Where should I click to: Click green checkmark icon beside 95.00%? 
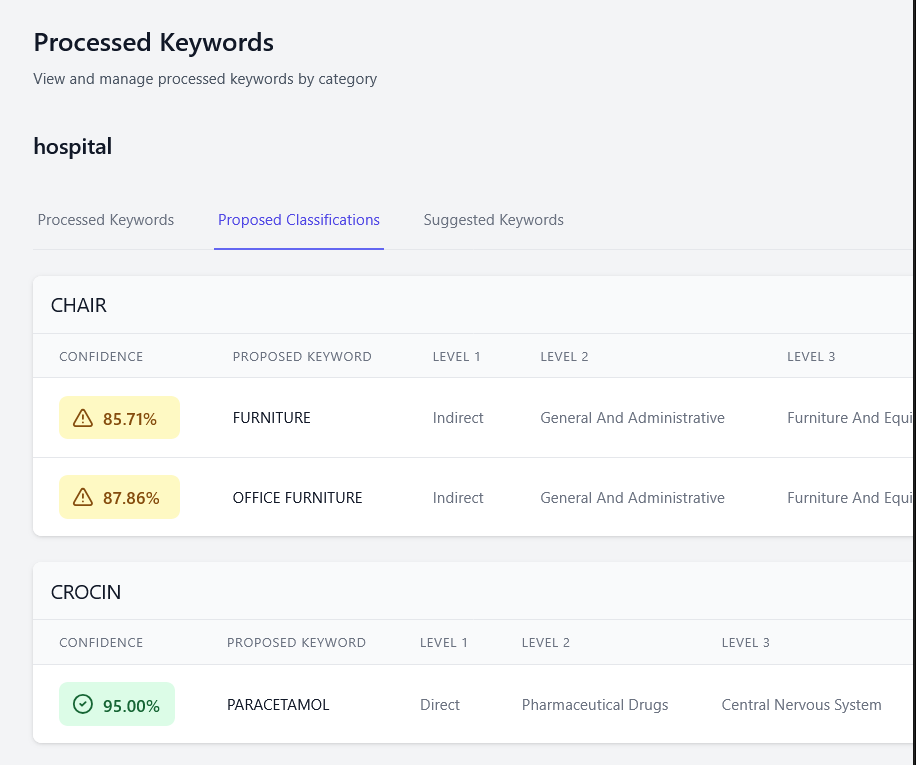tap(83, 705)
